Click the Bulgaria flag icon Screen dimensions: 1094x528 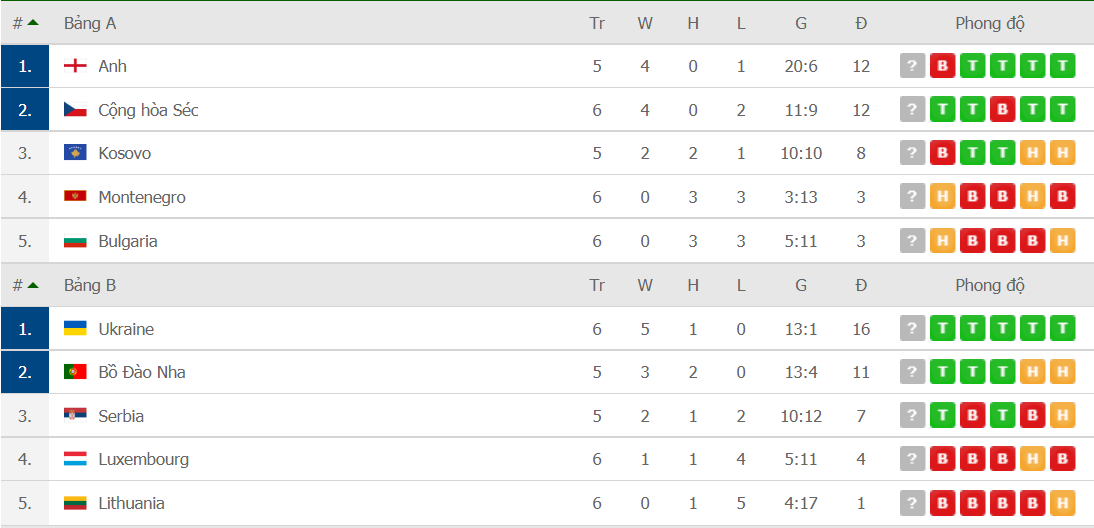click(x=75, y=241)
